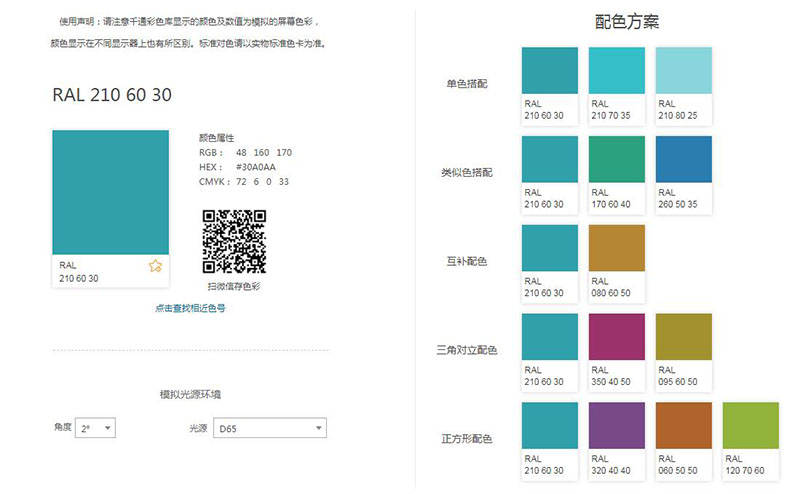Click the QR code image
Image resolution: width=800 pixels, height=494 pixels.
click(234, 241)
